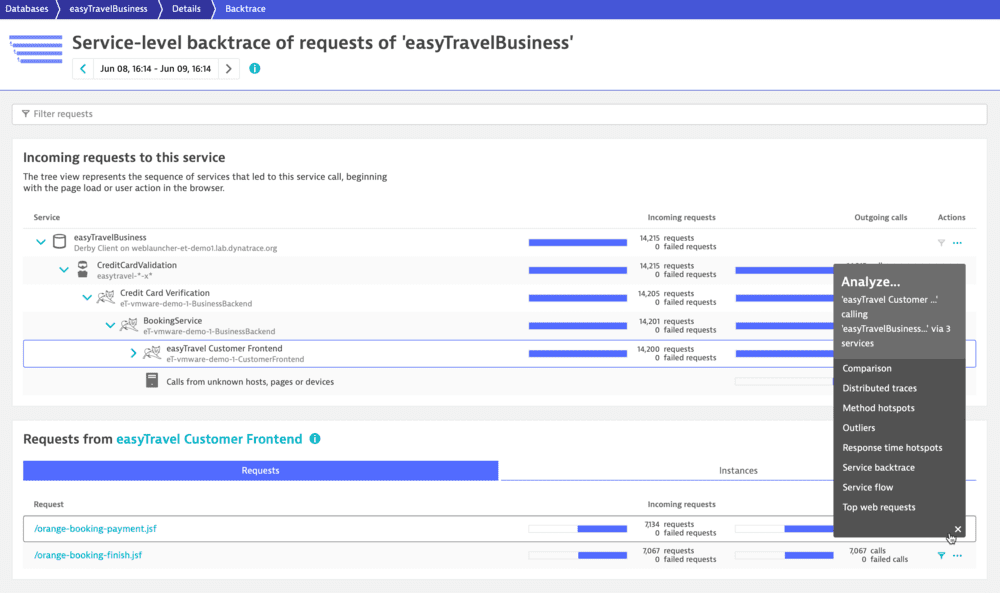Open the more actions menu for /orange-booking-finish.jsf
This screenshot has width=1000, height=593.
point(957,555)
